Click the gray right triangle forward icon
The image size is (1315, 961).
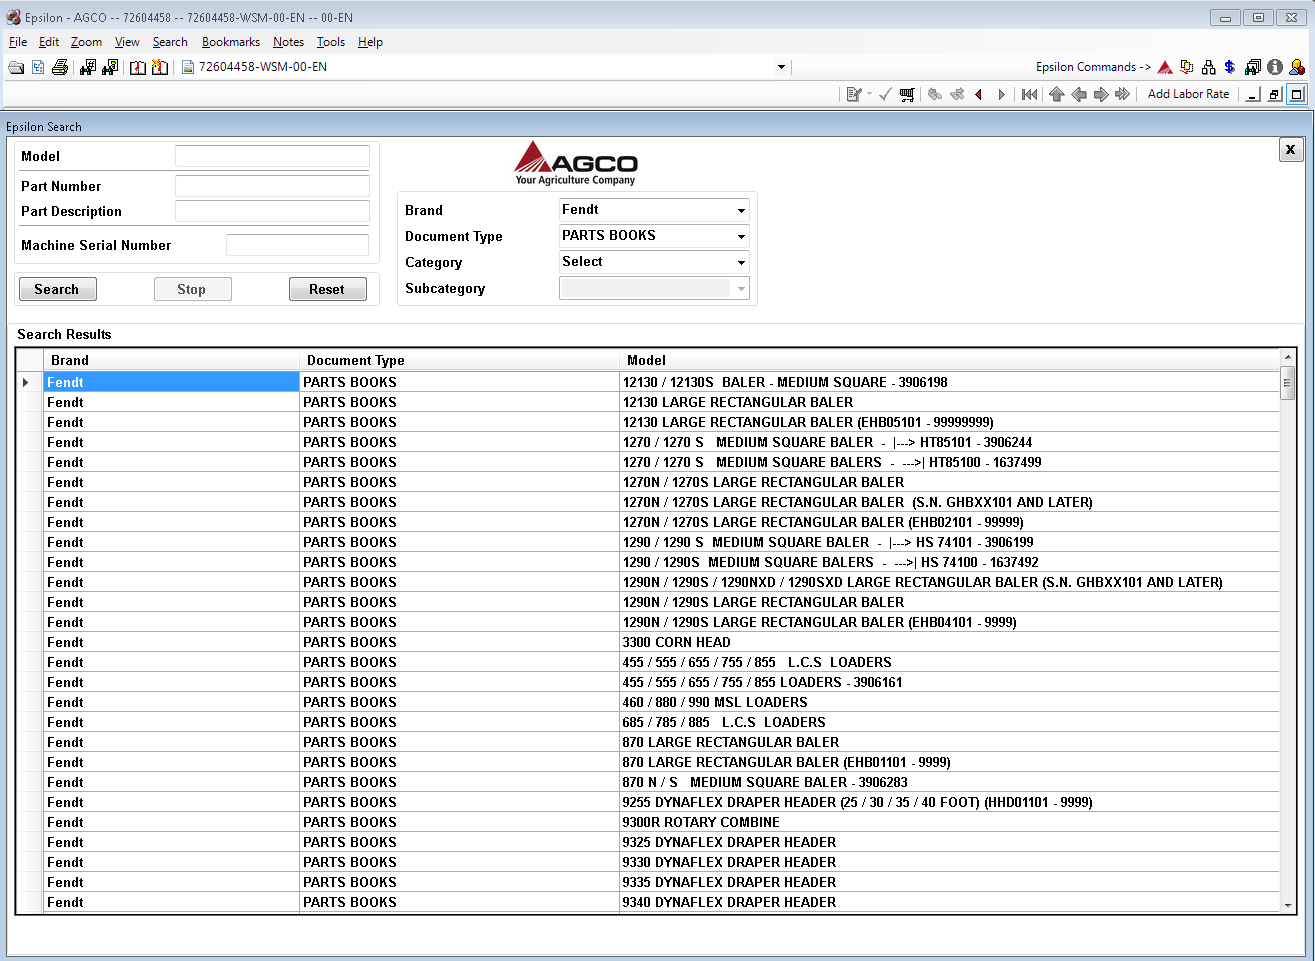[1001, 94]
